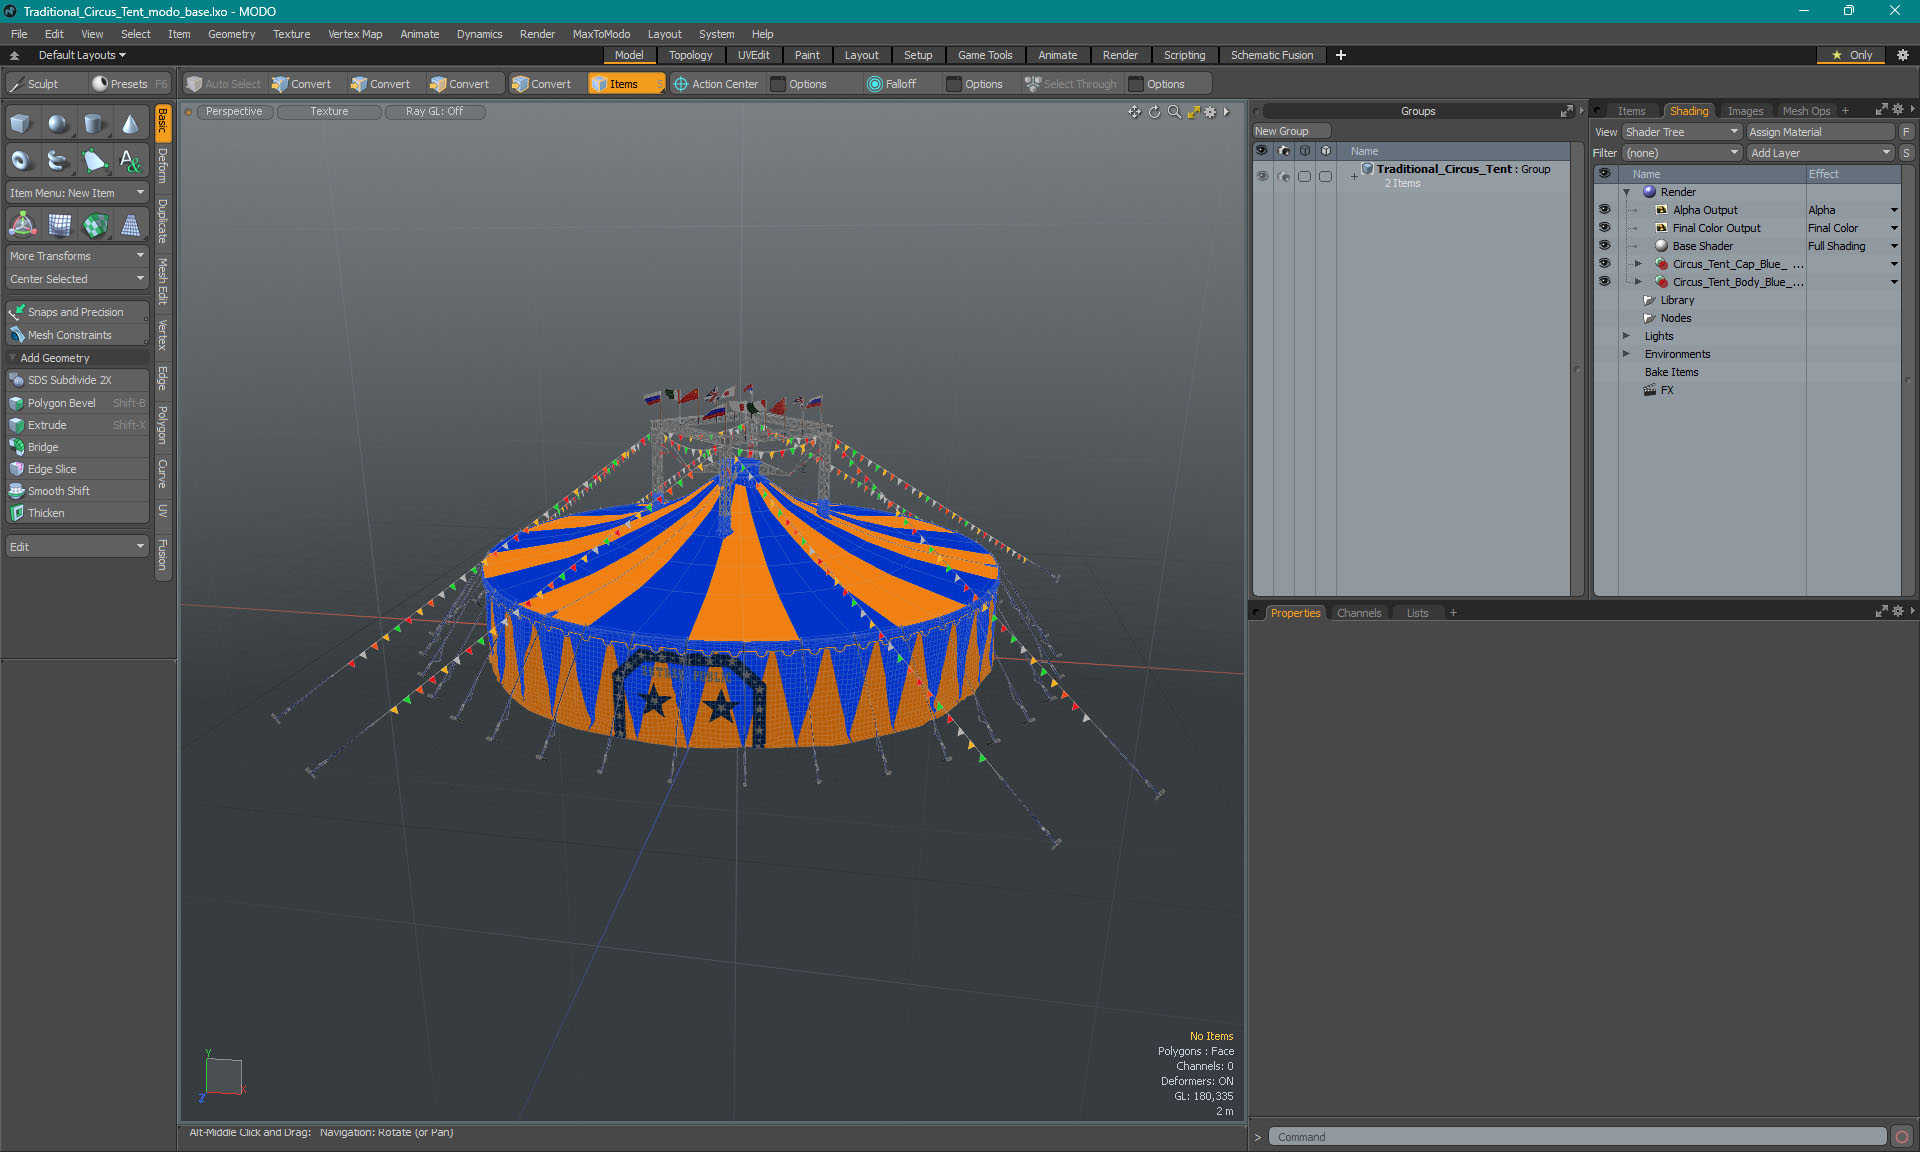Click the Action Center button
This screenshot has width=1920, height=1152.
tap(716, 84)
